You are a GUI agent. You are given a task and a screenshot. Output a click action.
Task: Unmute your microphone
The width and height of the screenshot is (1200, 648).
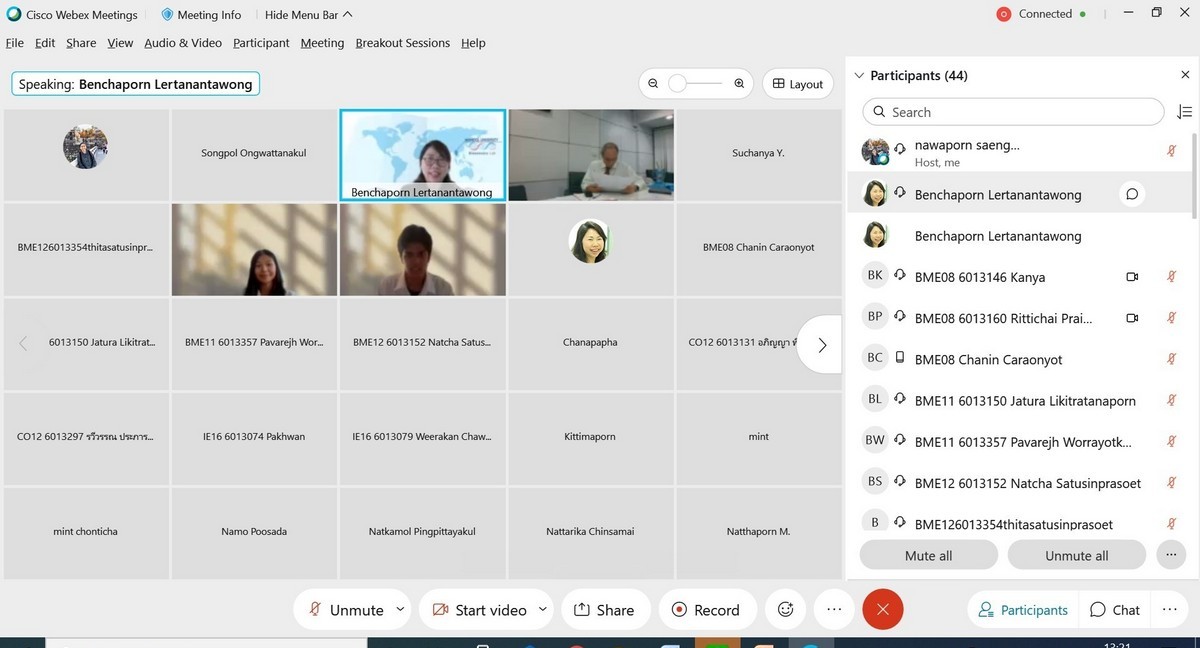click(x=346, y=609)
